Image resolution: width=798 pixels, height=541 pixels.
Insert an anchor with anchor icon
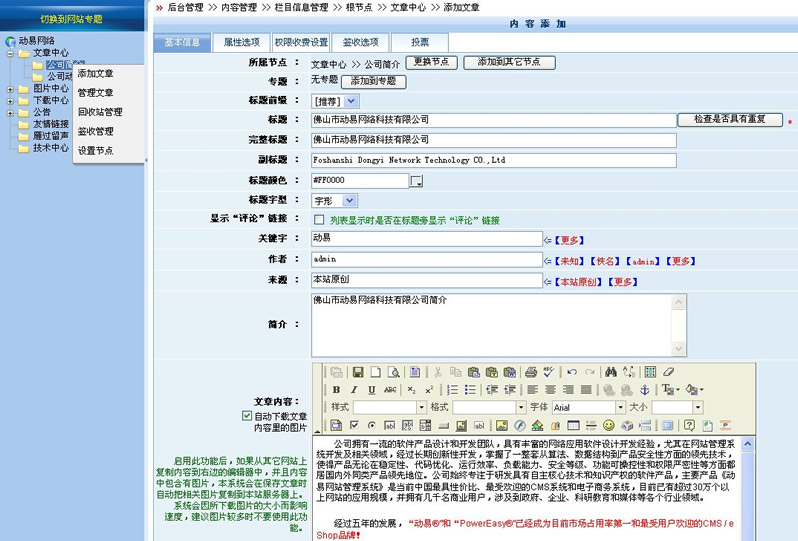[644, 390]
